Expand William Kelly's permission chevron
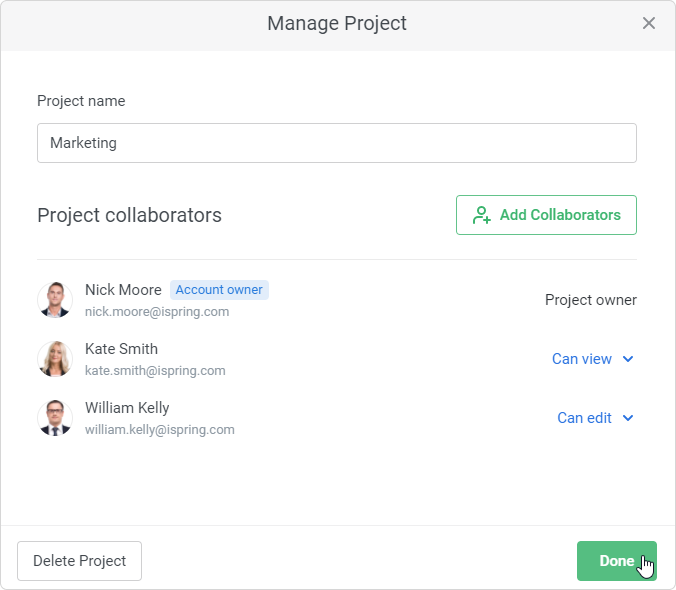 click(628, 418)
